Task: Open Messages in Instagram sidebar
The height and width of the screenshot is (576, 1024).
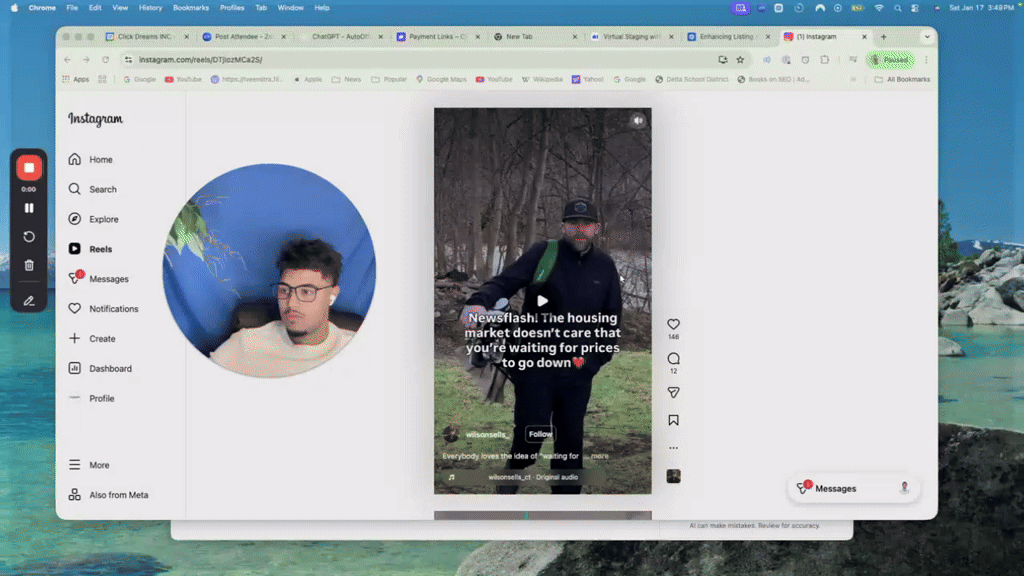Action: (x=99, y=279)
